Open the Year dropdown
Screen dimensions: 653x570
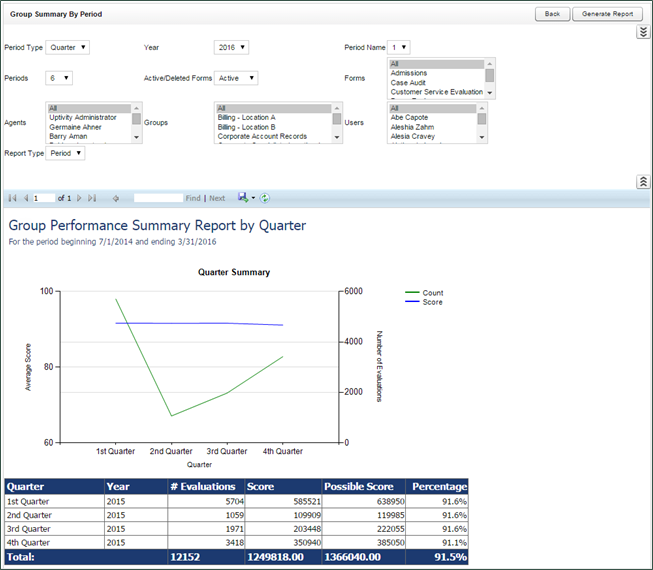click(x=231, y=47)
